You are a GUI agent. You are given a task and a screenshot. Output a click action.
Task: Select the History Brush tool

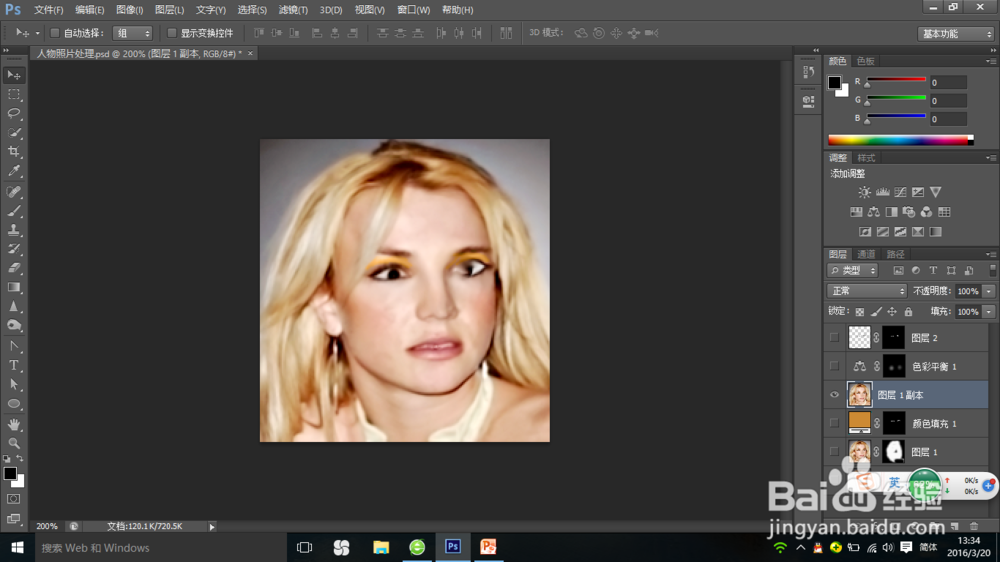pos(14,249)
